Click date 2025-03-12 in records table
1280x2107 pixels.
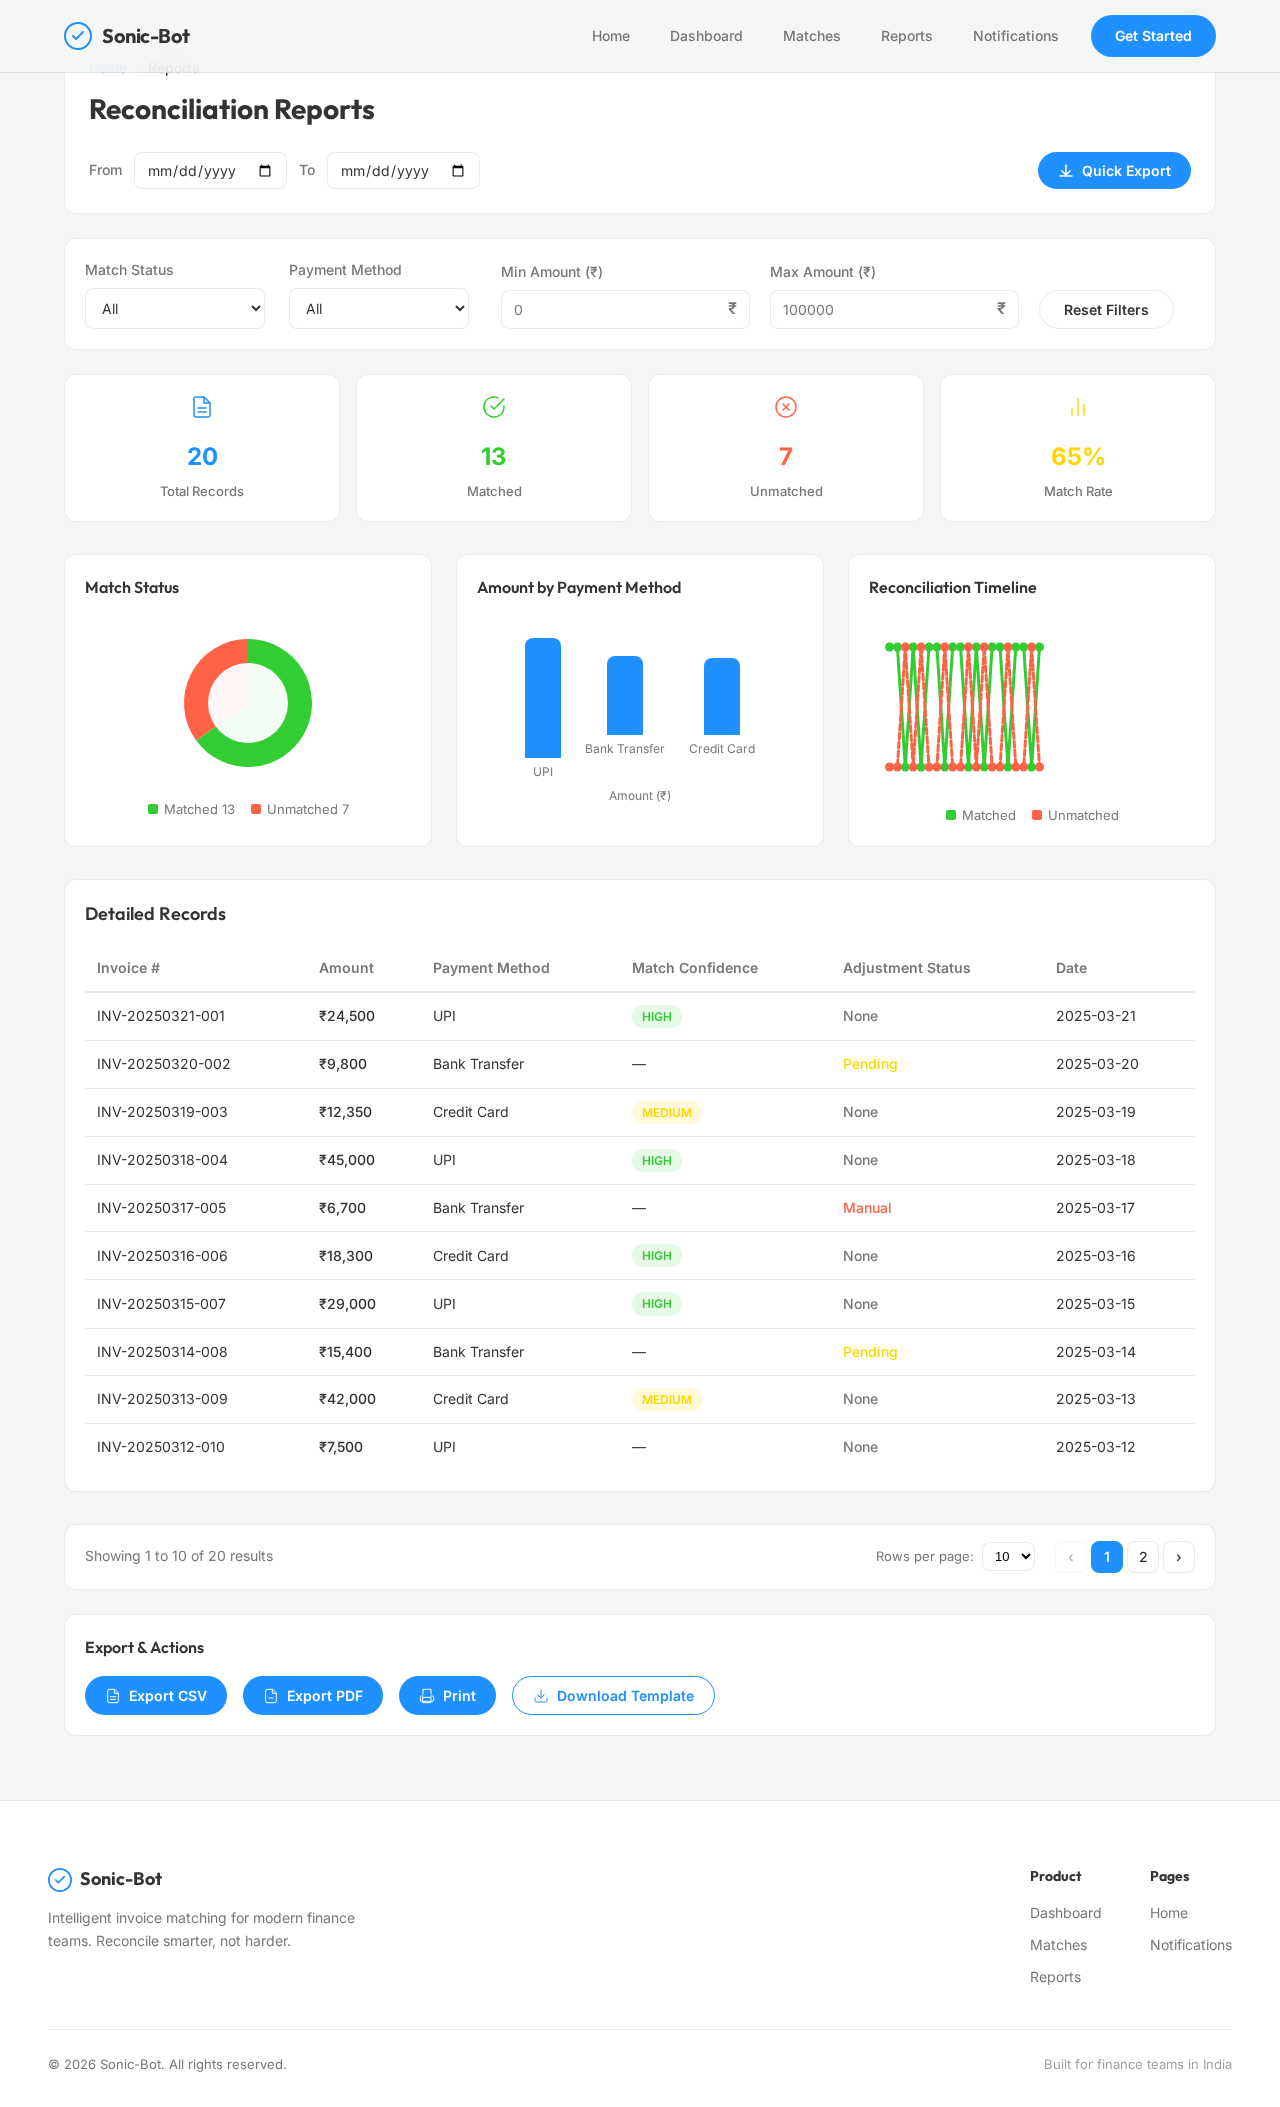[x=1096, y=1447]
